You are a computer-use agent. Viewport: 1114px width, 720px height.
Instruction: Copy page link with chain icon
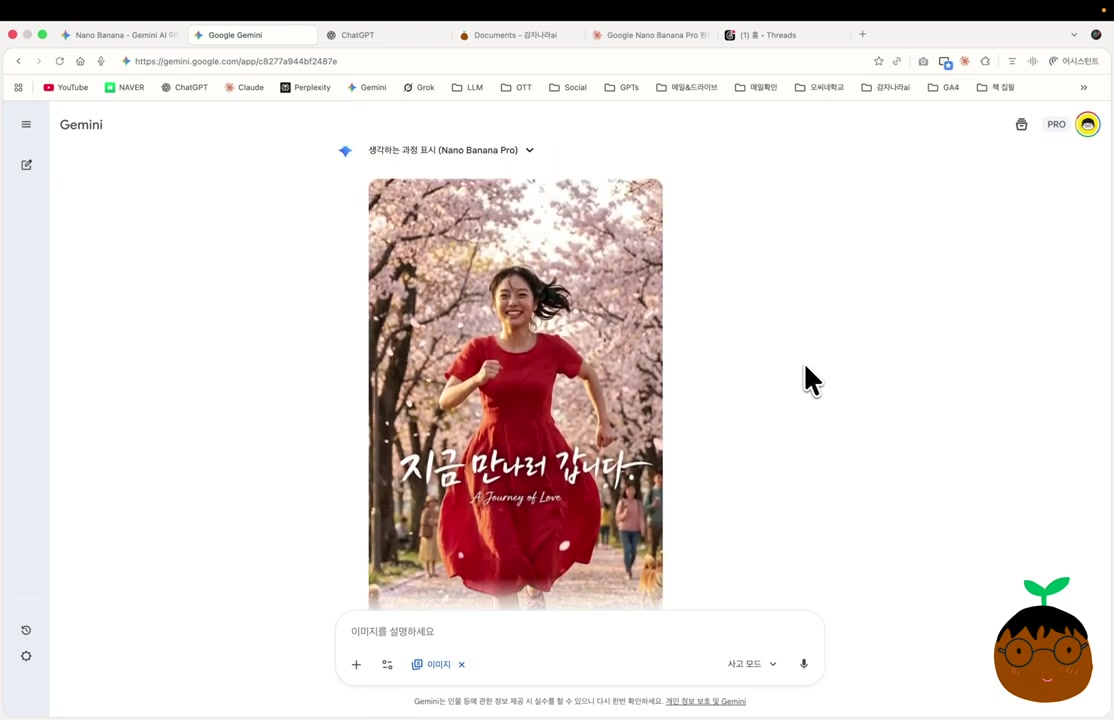coord(897,61)
